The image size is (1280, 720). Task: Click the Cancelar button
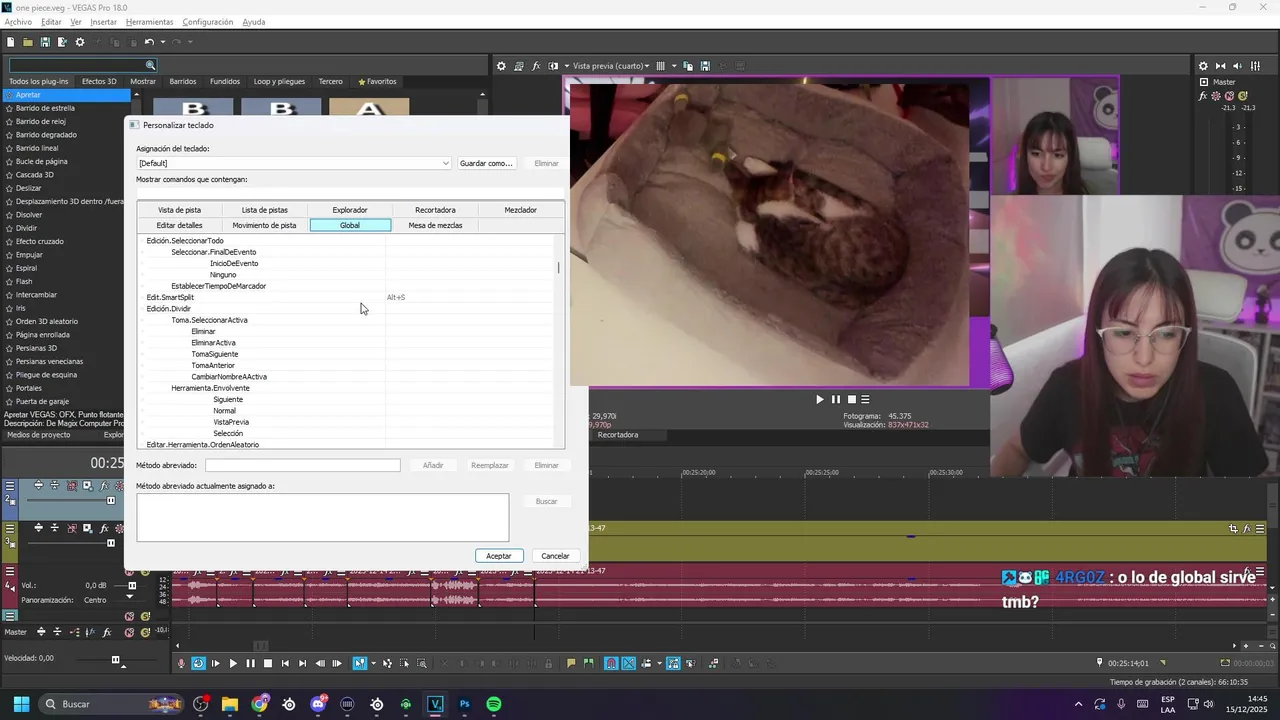(x=555, y=556)
